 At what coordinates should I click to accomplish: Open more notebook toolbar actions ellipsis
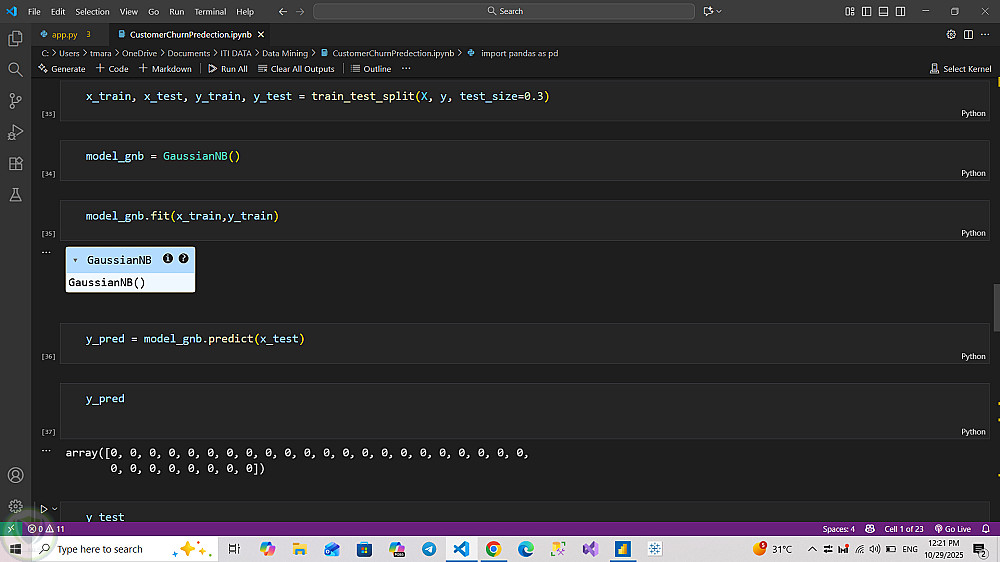406,69
